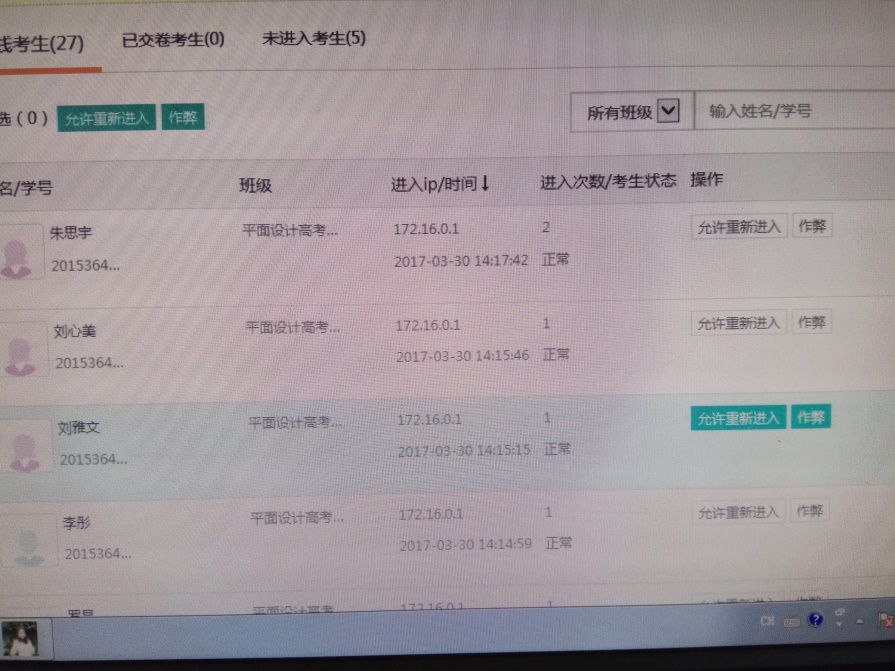Click 朱思宇's avatar icon
This screenshot has width=895, height=671.
click(x=20, y=253)
